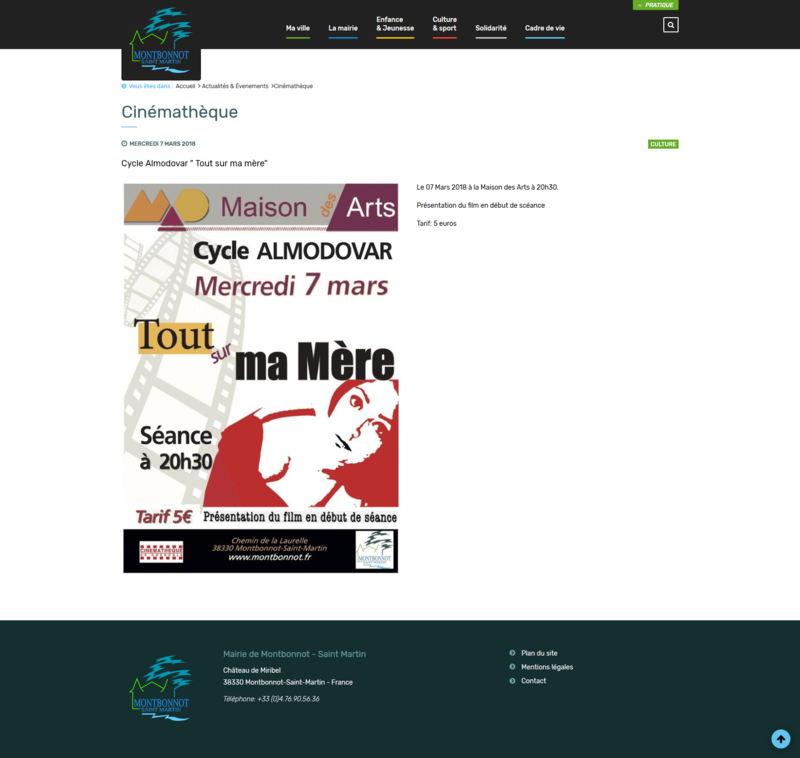Click the date Mercredi 7 mars 2018
The height and width of the screenshot is (758, 800).
pos(162,144)
